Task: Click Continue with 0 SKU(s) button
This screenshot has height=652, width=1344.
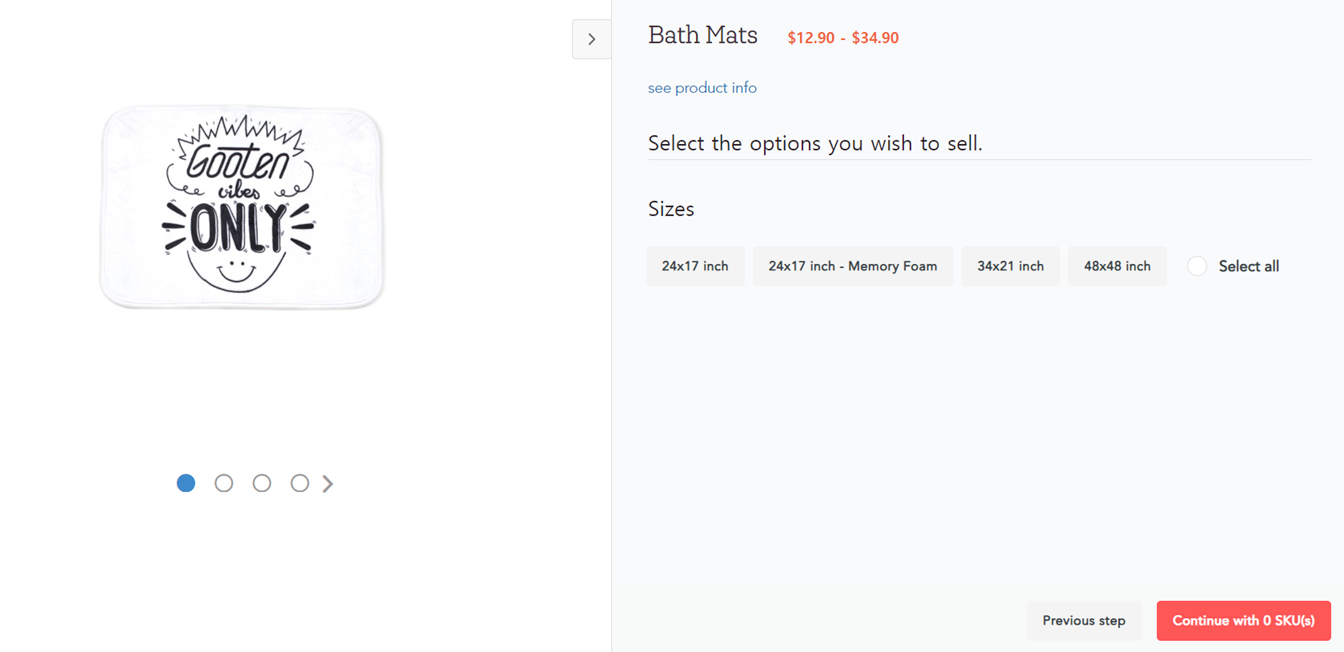Action: [1243, 621]
